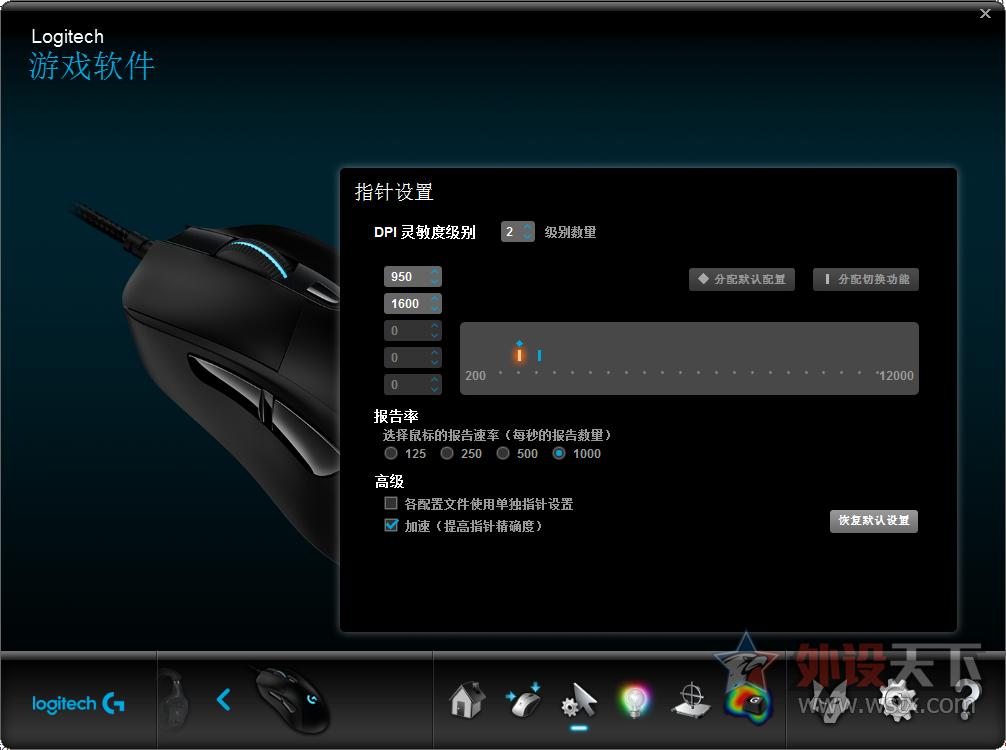This screenshot has width=1006, height=750.
Task: Click the 200 minimum DPI label
Action: tap(475, 375)
